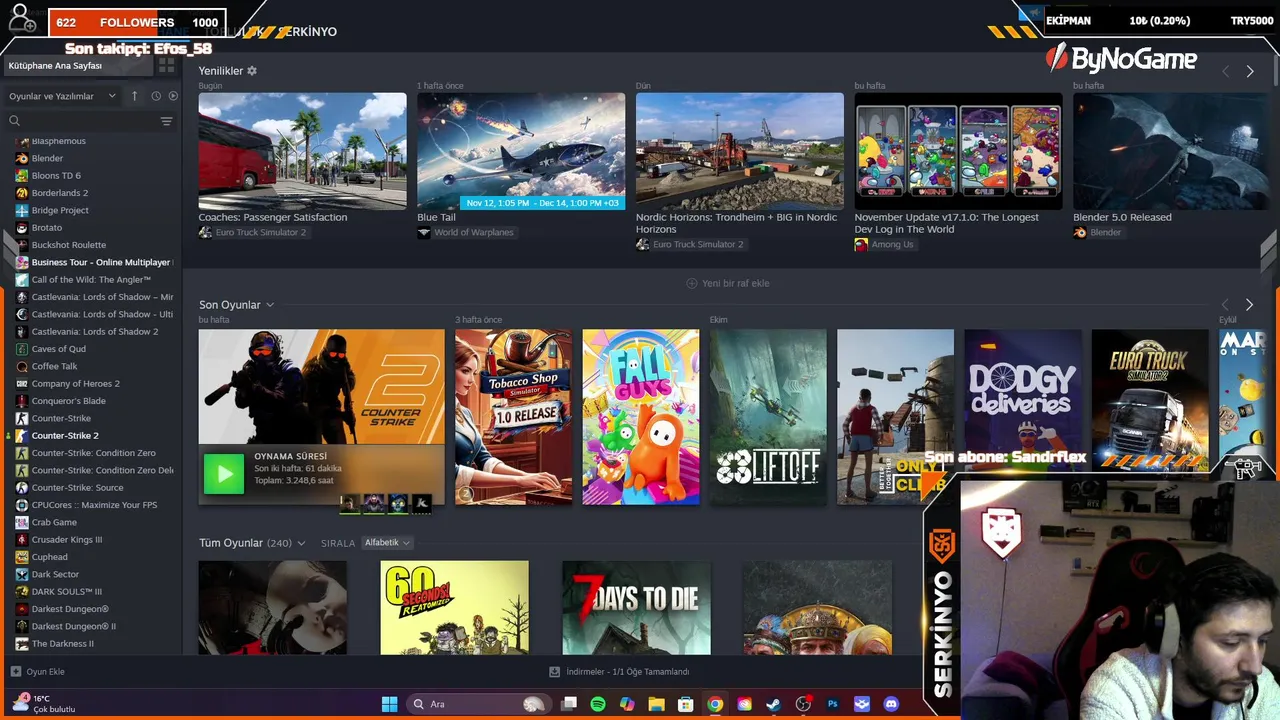Image resolution: width=1280 pixels, height=720 pixels.
Task: Select Brotato in the library list
Action: (46, 228)
